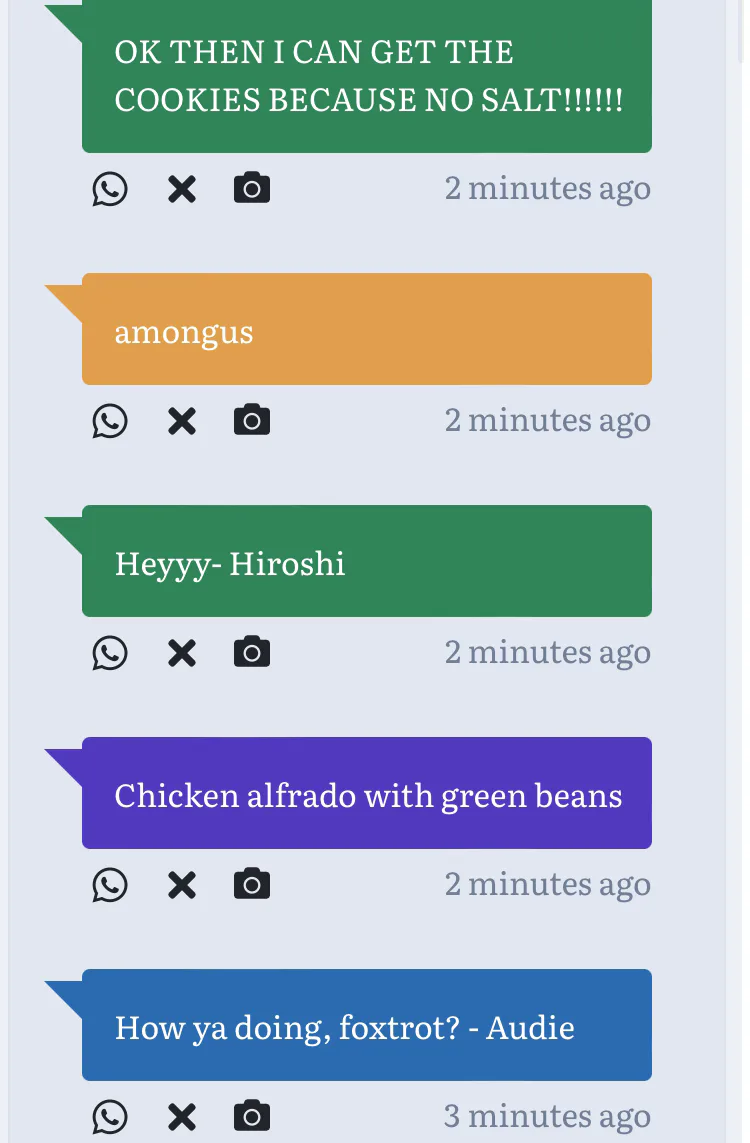750x1143 pixels.
Task: Share "Heyyy- Hiroshi" message on WhatsApp
Action: pos(110,652)
